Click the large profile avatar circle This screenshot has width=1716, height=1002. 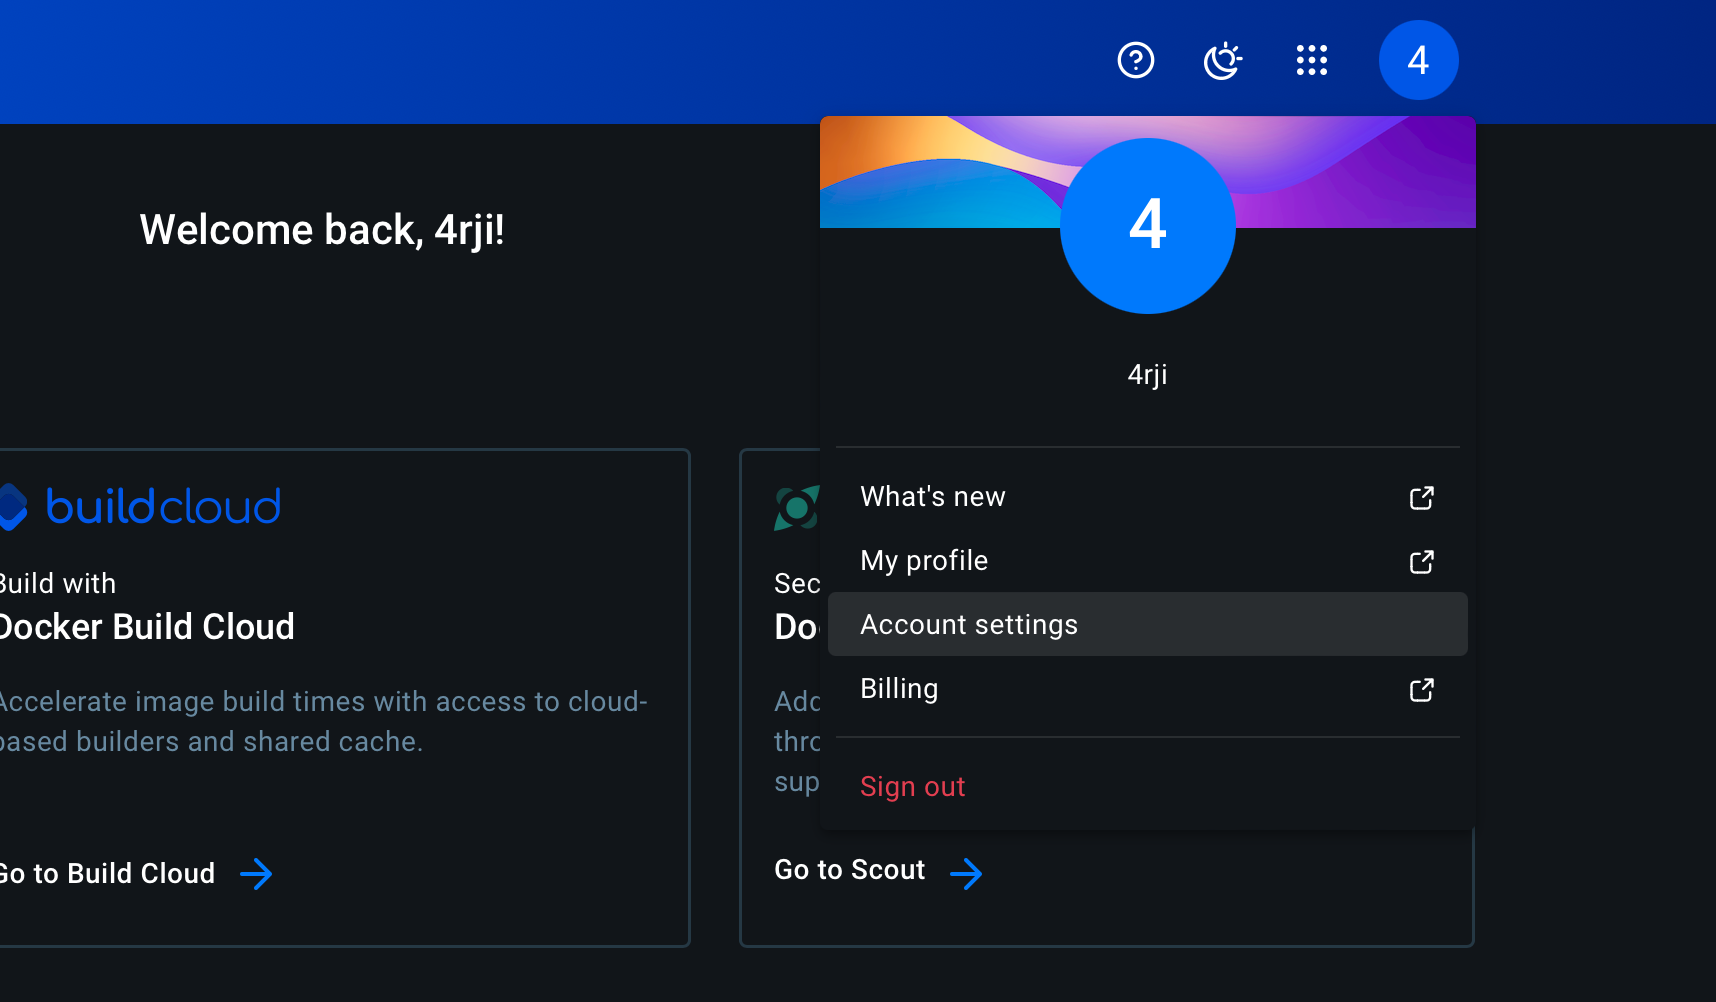pos(1147,226)
